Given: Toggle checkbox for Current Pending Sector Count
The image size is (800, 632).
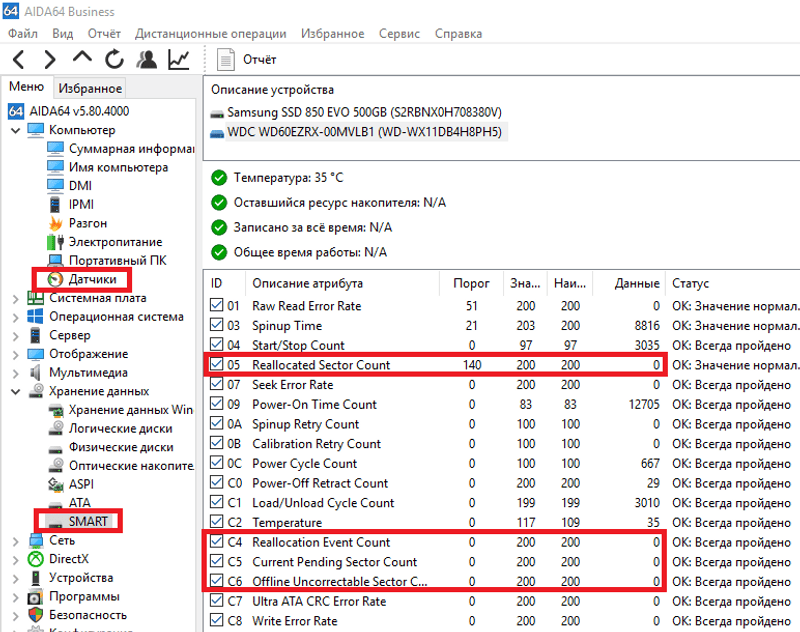Looking at the screenshot, I should click(217, 562).
